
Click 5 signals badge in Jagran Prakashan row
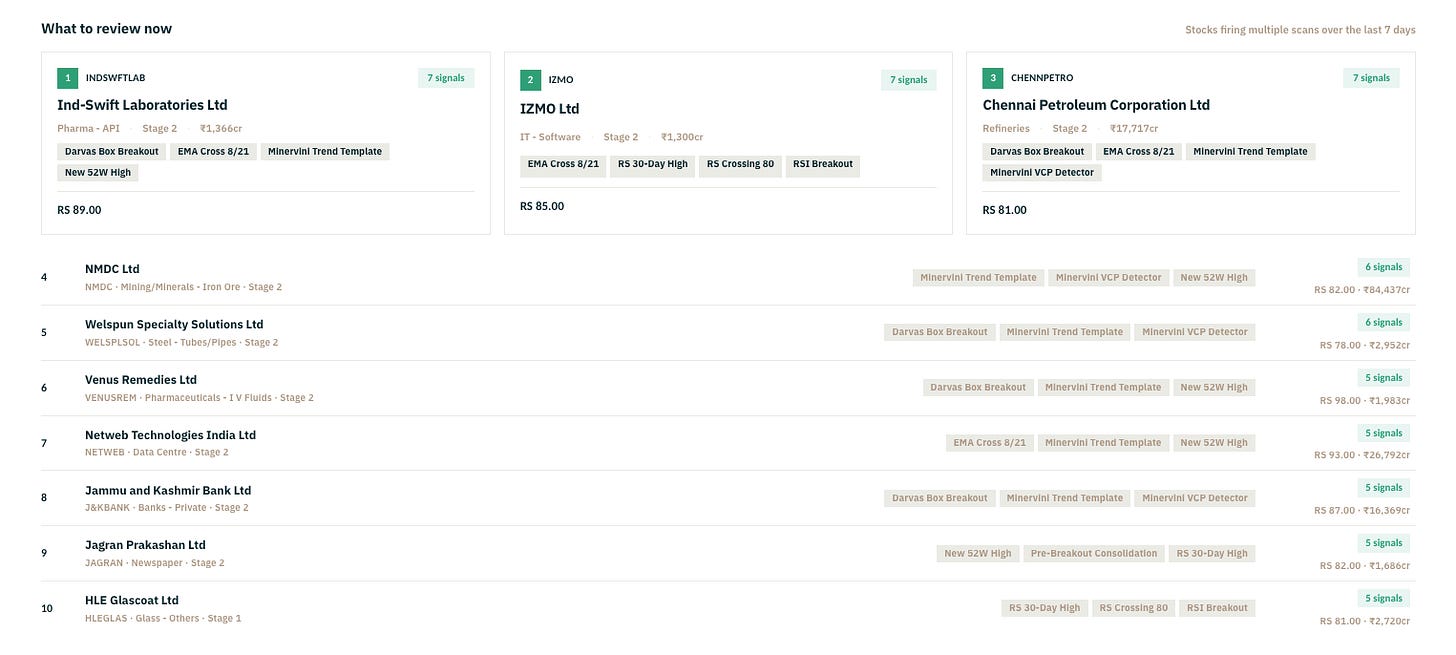point(1384,543)
